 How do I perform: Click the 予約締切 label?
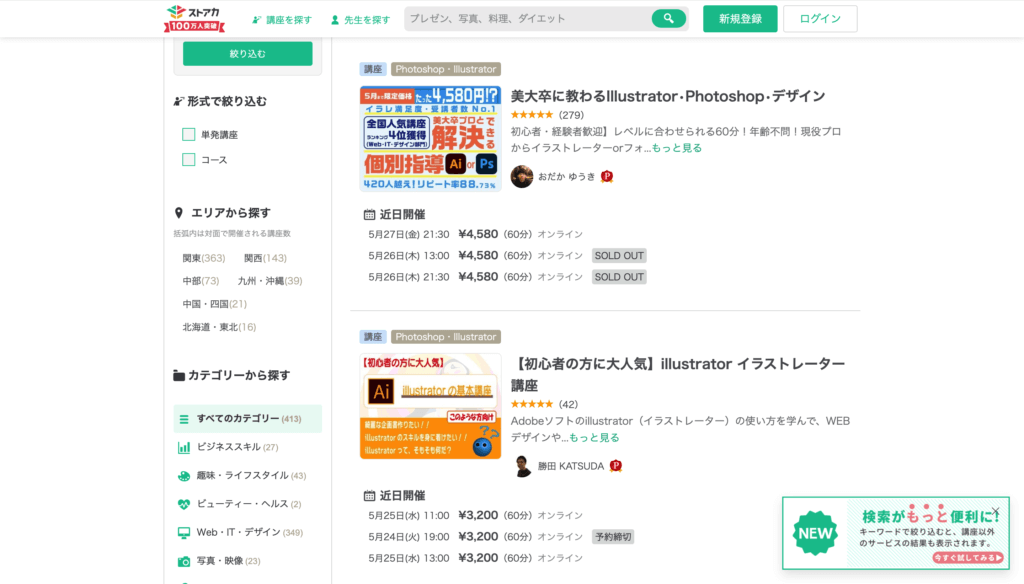point(613,537)
